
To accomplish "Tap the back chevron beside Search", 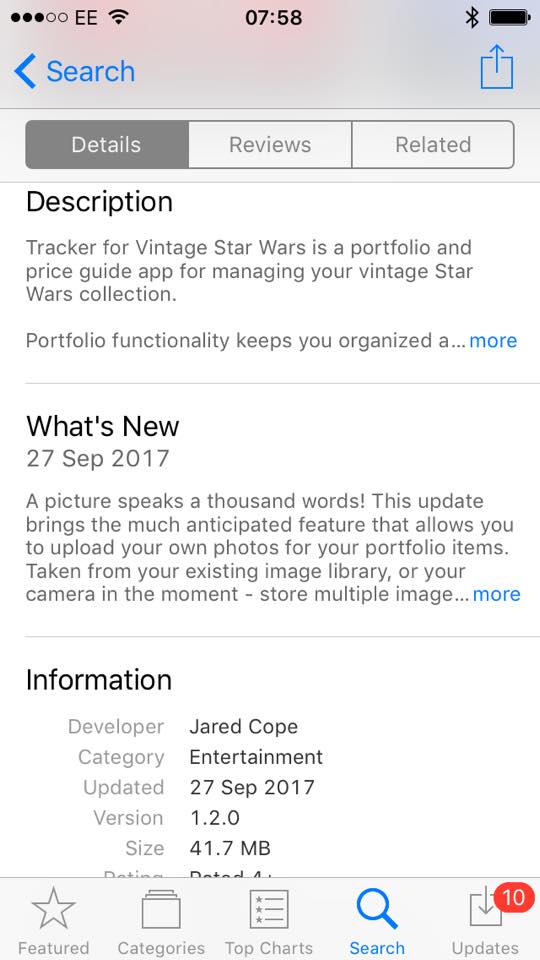I will 25,71.
